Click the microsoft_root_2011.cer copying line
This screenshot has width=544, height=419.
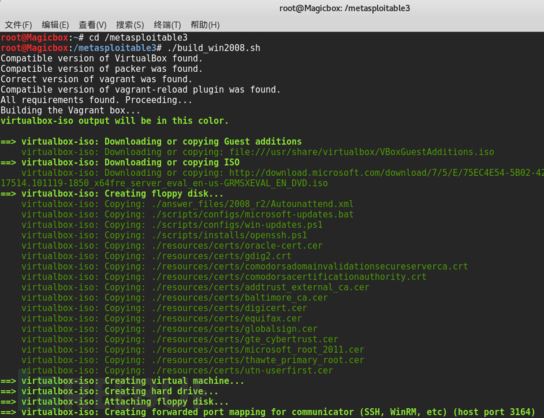point(193,350)
